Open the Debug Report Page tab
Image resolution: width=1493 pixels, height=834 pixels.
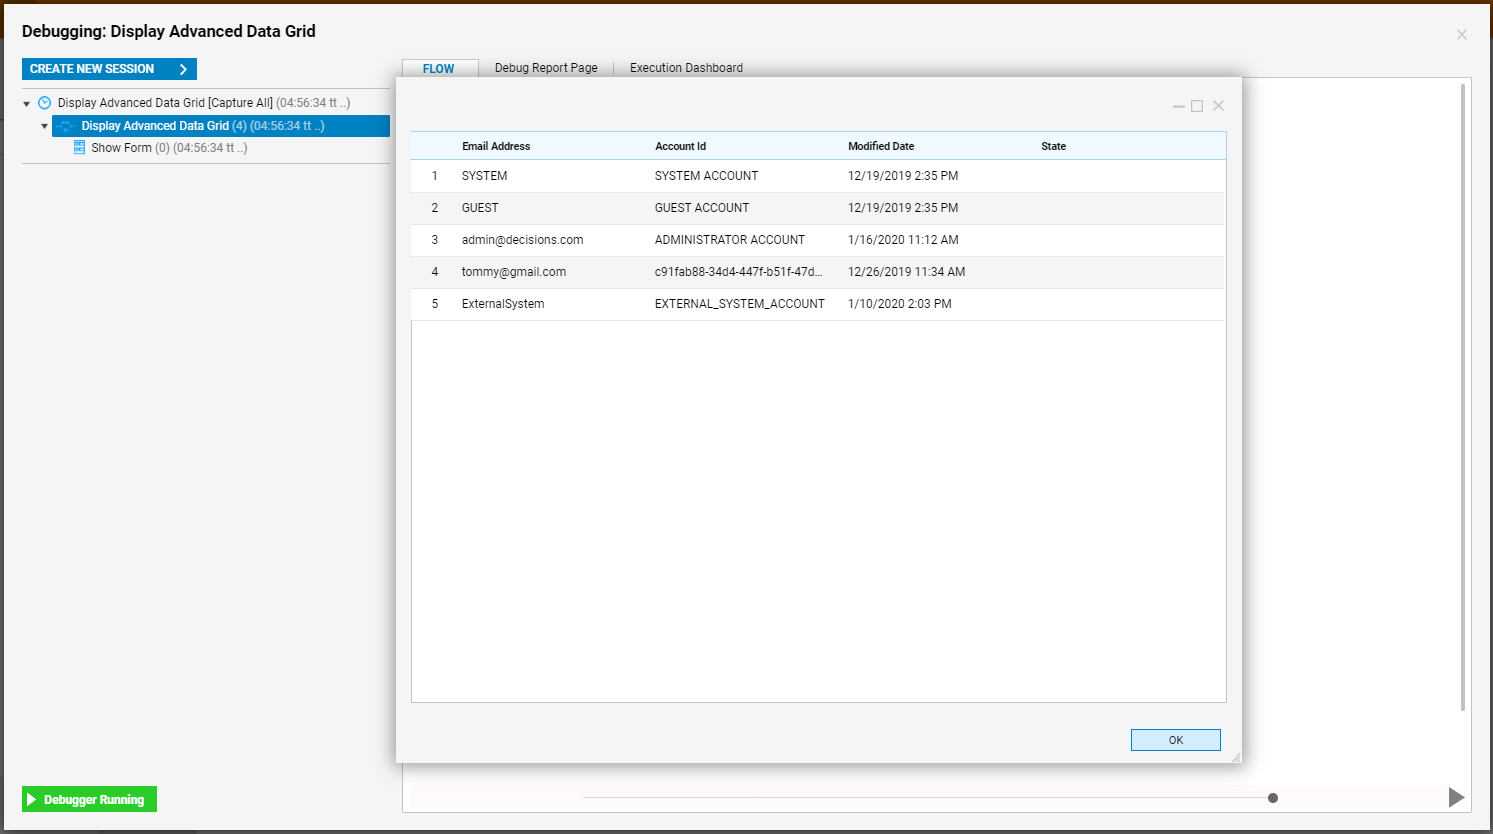pyautogui.click(x=546, y=68)
